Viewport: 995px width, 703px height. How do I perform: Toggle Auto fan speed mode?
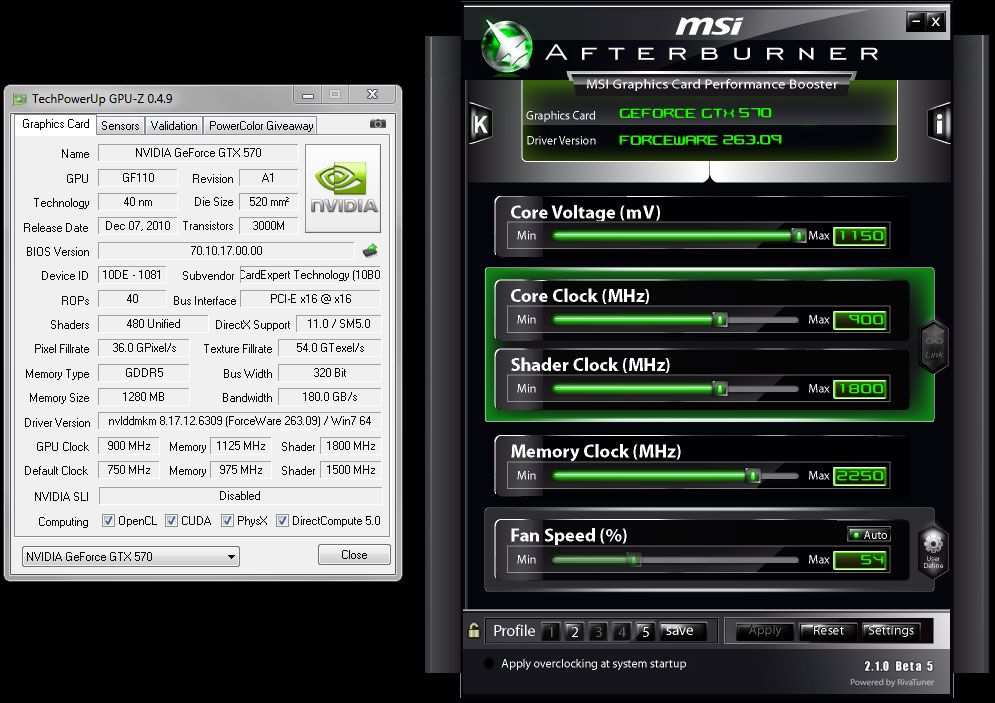tap(869, 535)
